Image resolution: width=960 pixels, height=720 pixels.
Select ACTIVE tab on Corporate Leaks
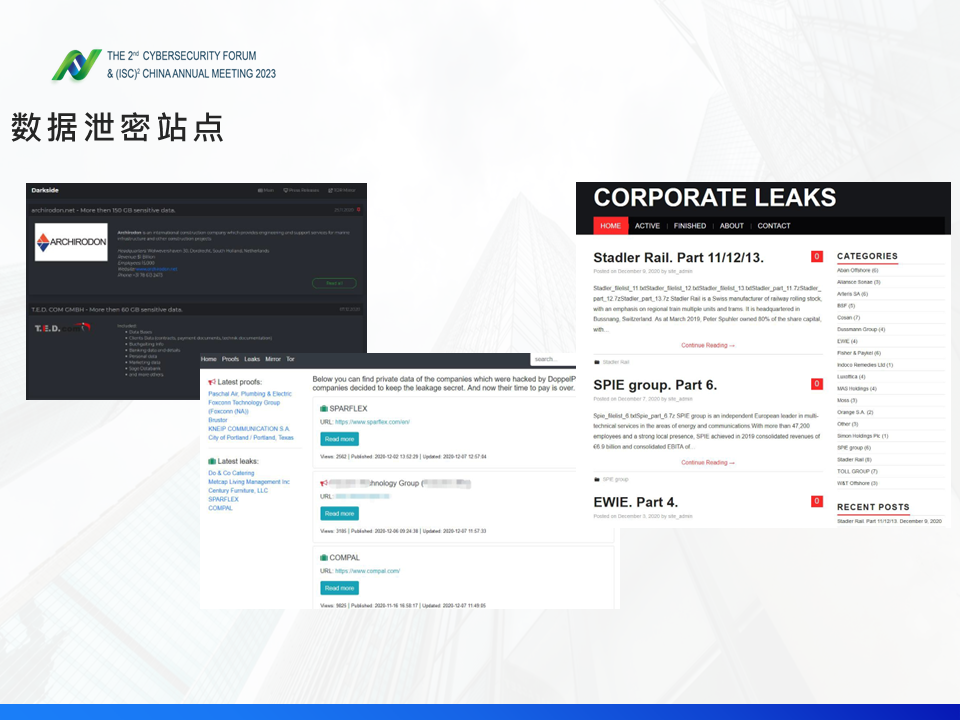pos(647,226)
